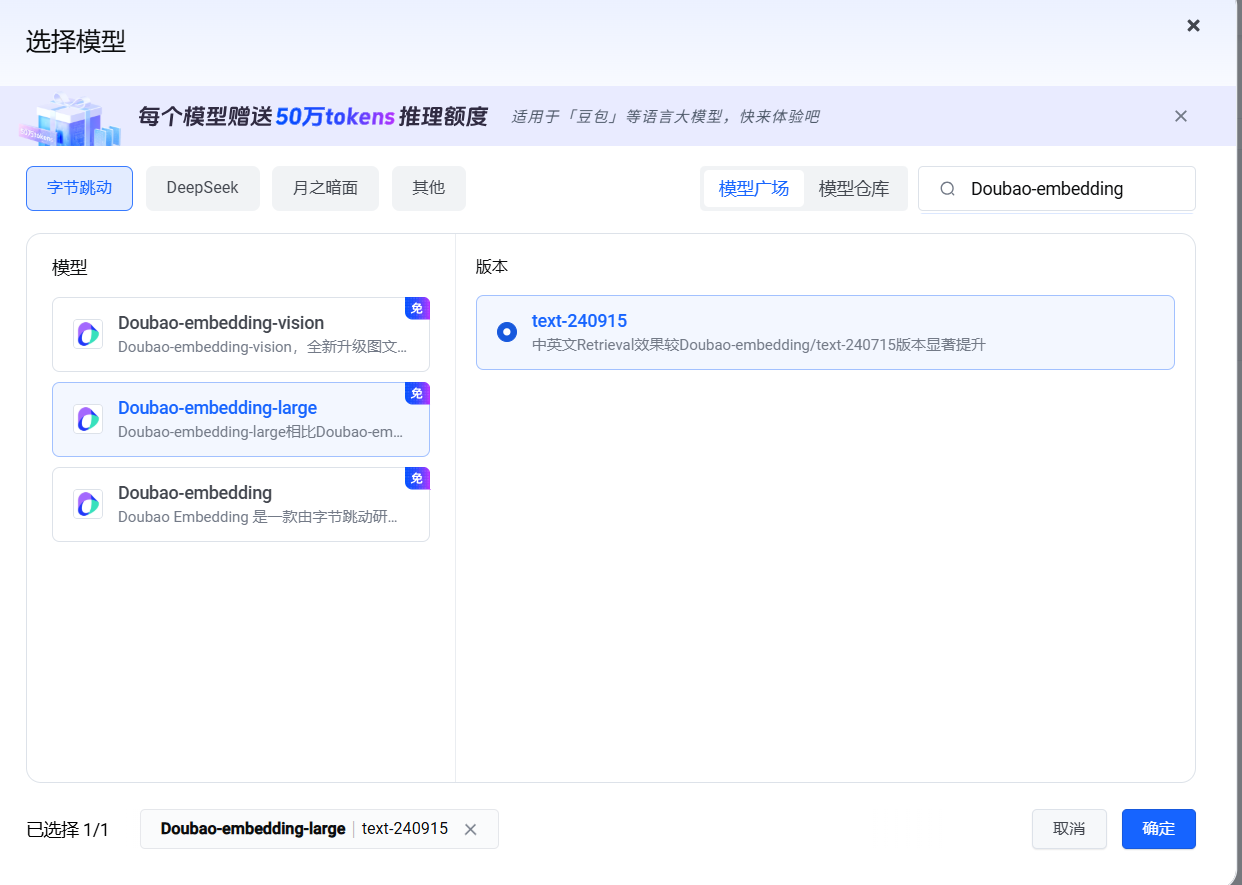Click the 免 badge on Doubao-embedding-vision
This screenshot has width=1242, height=885.
pyautogui.click(x=417, y=308)
